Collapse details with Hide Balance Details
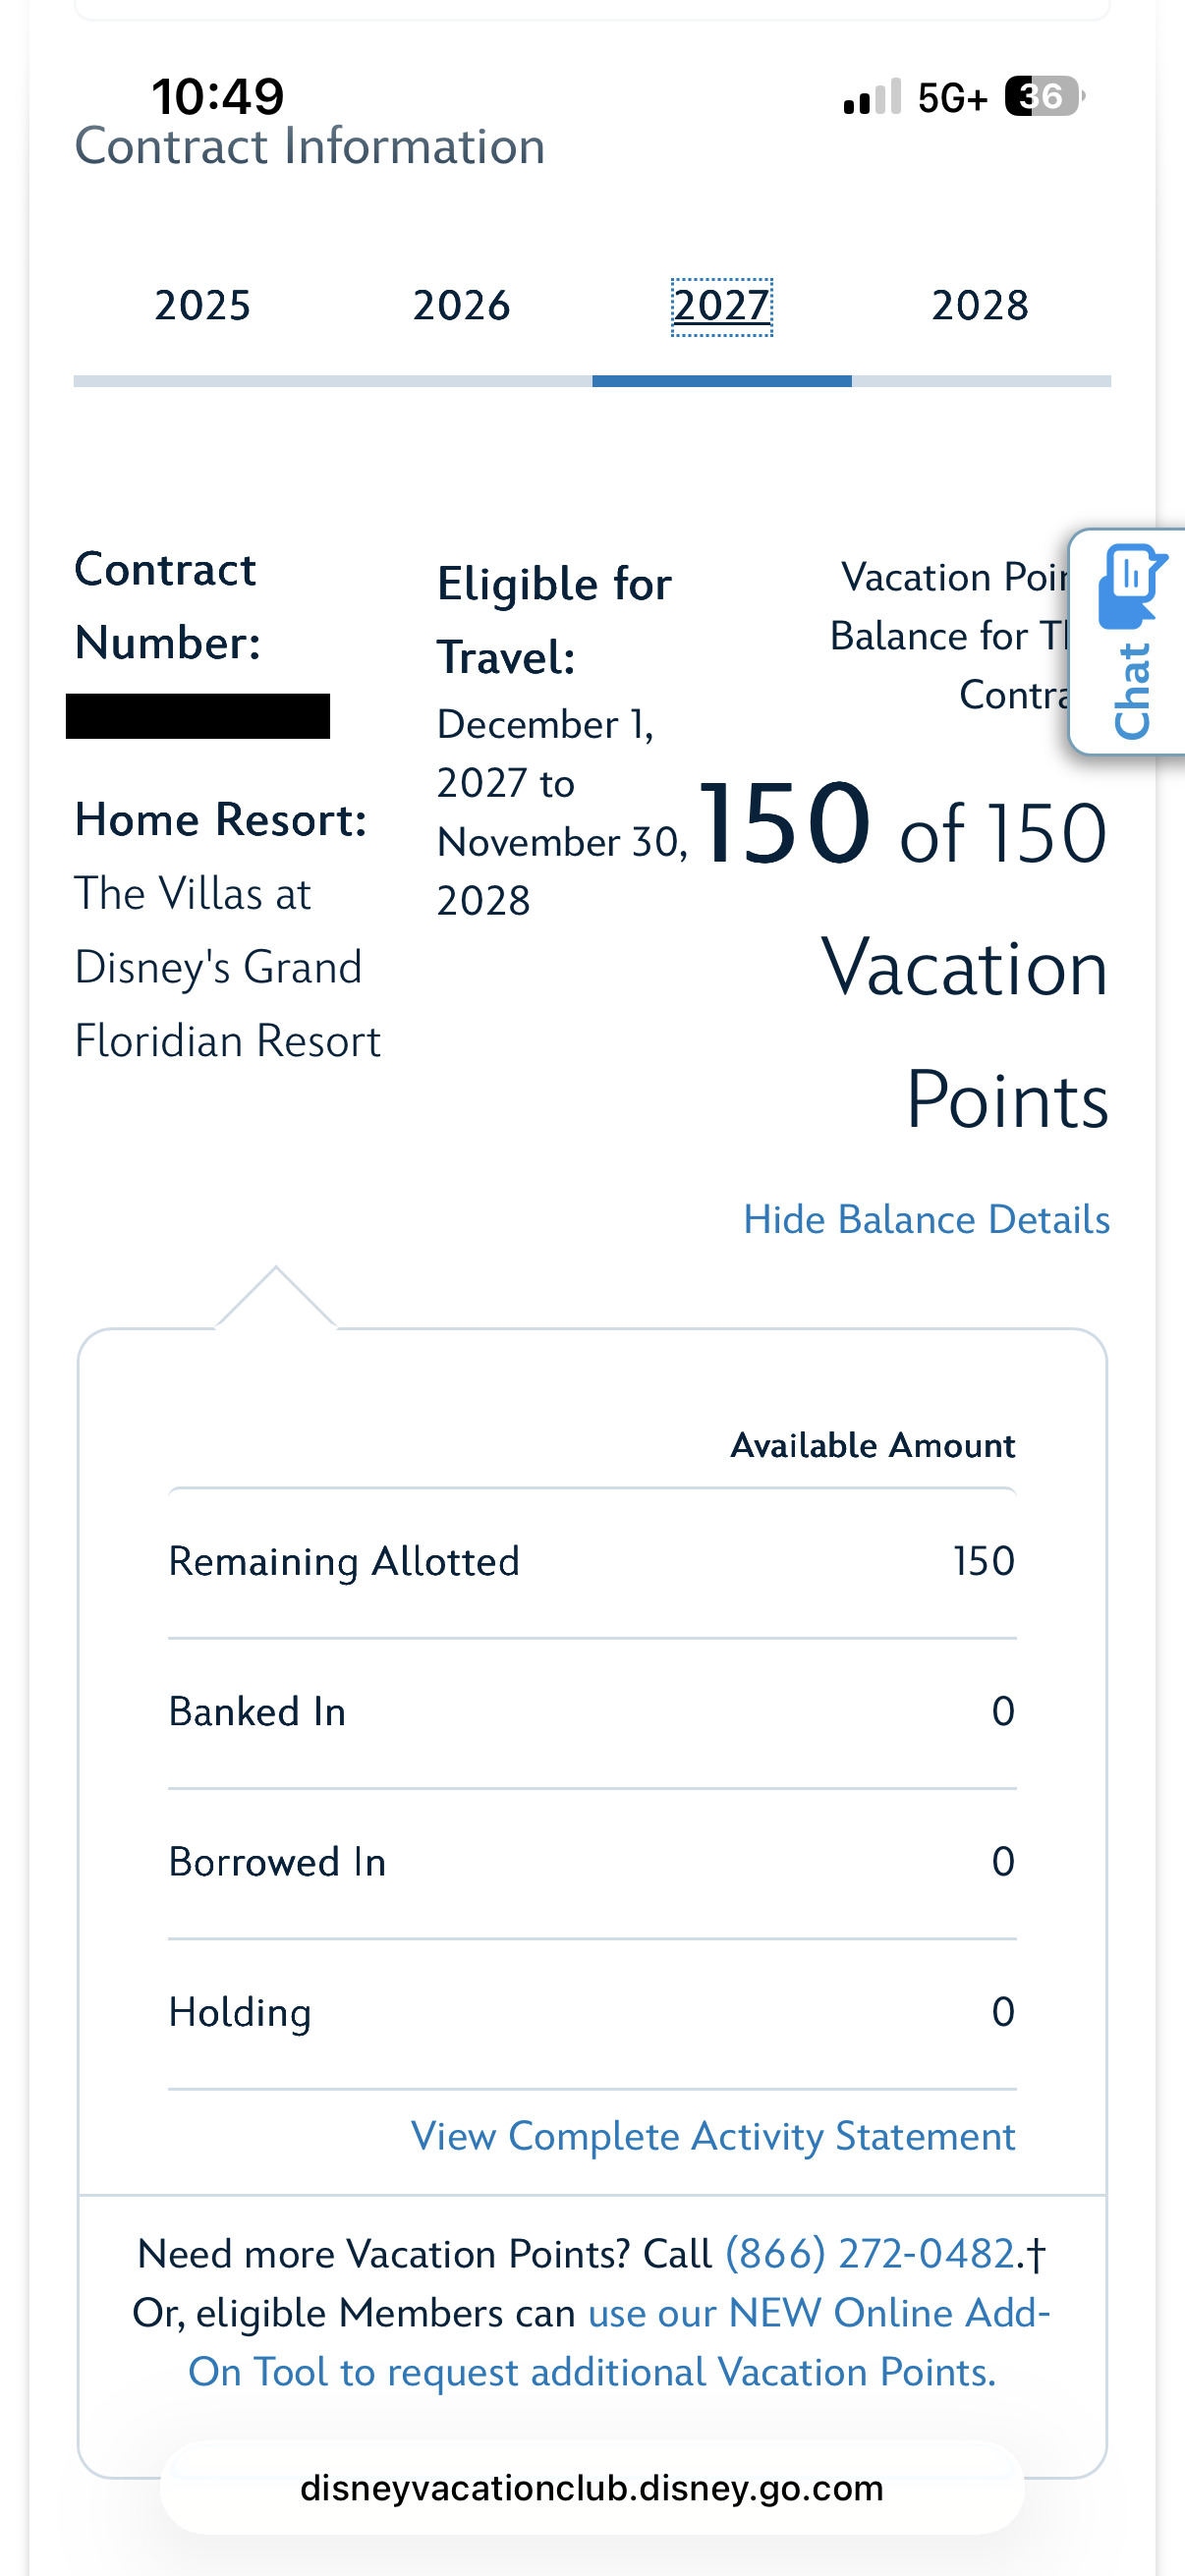This screenshot has height=2576, width=1185. coord(926,1220)
